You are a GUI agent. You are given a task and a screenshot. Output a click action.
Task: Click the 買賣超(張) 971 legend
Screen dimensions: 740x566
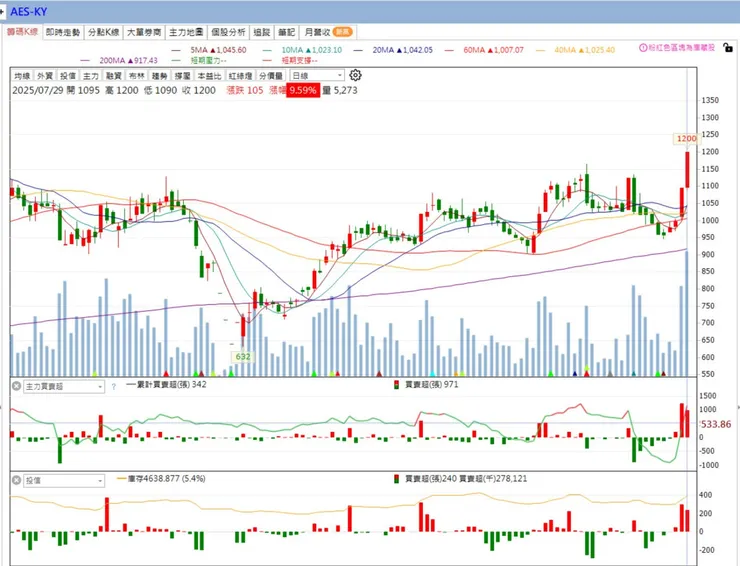[x=426, y=384]
